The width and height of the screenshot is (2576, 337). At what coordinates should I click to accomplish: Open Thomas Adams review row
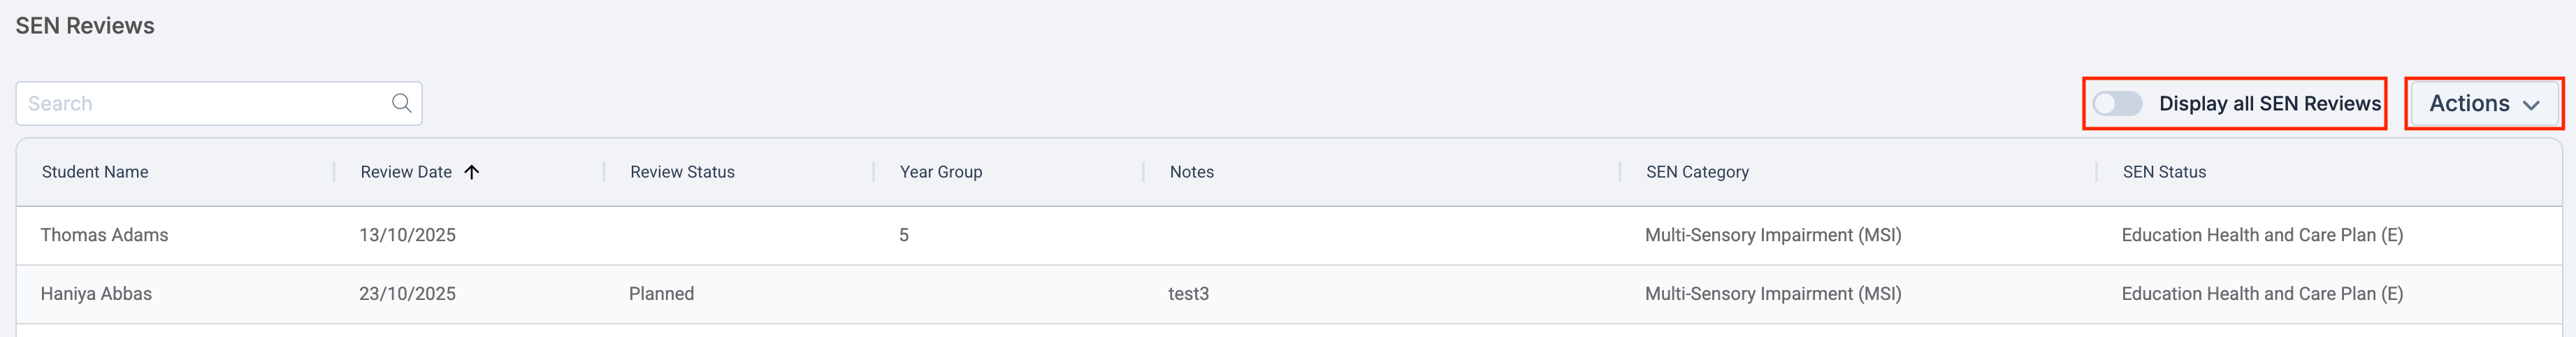pos(104,235)
